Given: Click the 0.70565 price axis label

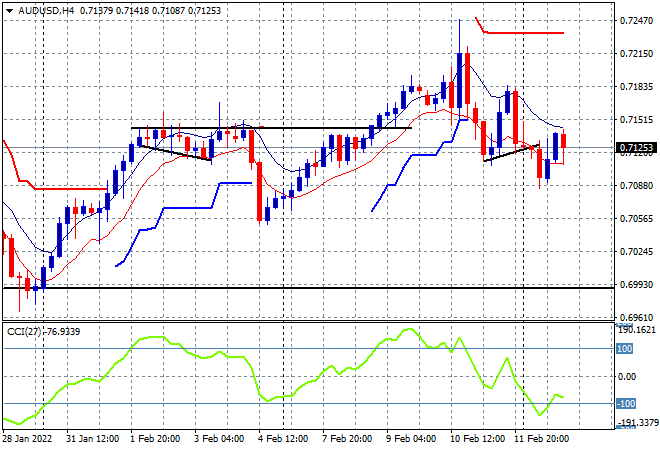Looking at the screenshot, I should (636, 219).
